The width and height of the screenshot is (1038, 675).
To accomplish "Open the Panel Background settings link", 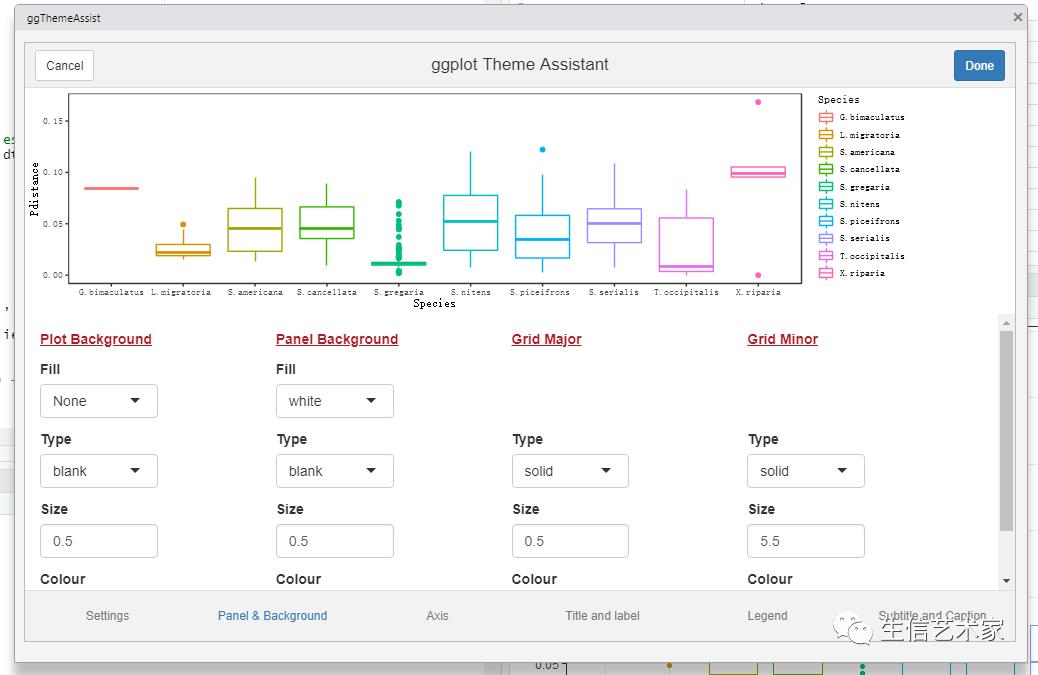I will pyautogui.click(x=336, y=339).
